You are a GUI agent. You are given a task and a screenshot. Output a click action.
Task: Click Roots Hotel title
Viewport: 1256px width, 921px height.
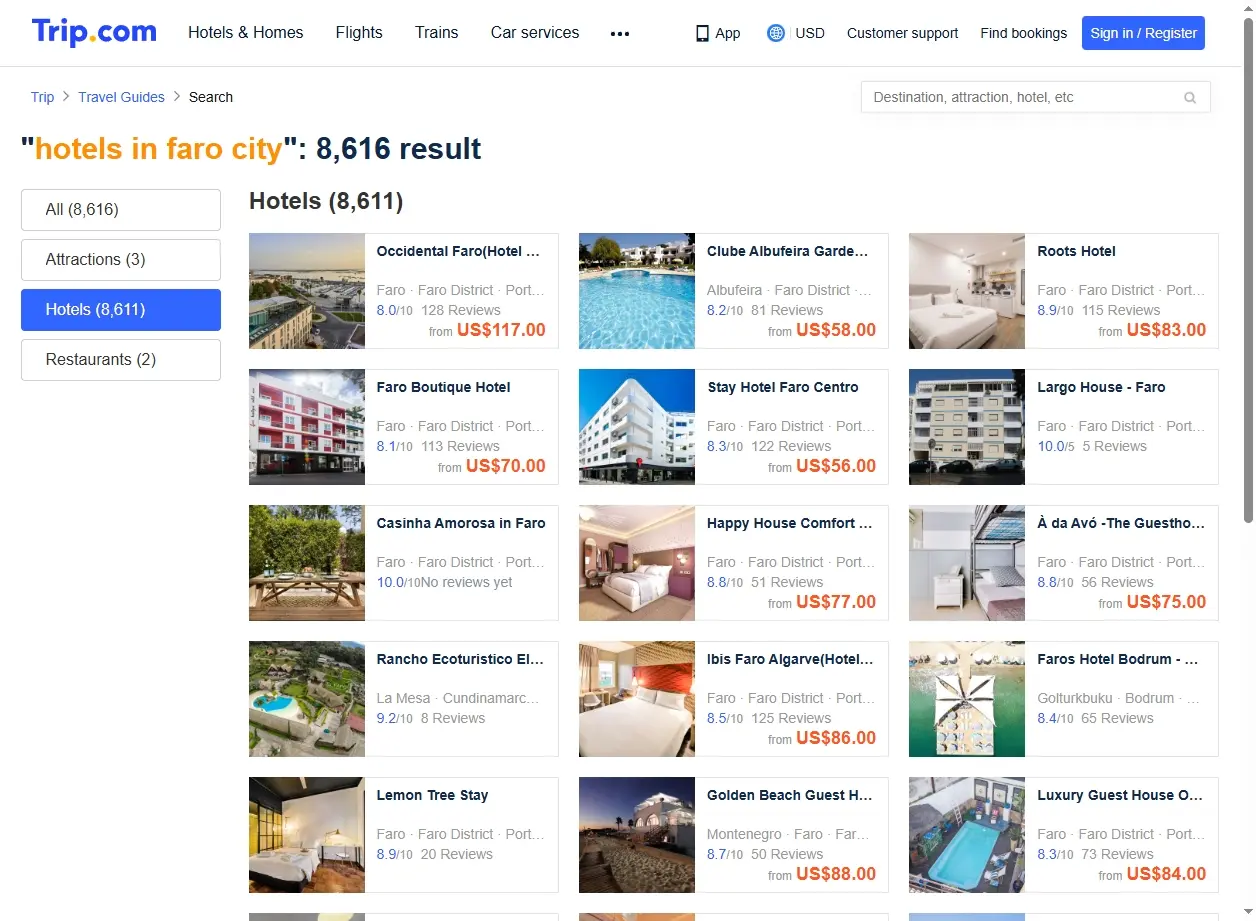tap(1076, 251)
